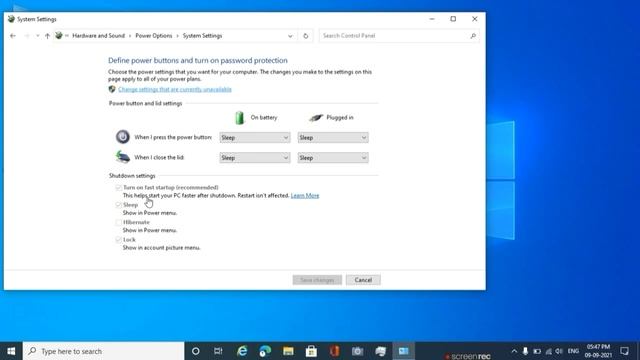The height and width of the screenshot is (360, 640).
Task: Open Microsoft Store from taskbar
Action: tap(311, 351)
